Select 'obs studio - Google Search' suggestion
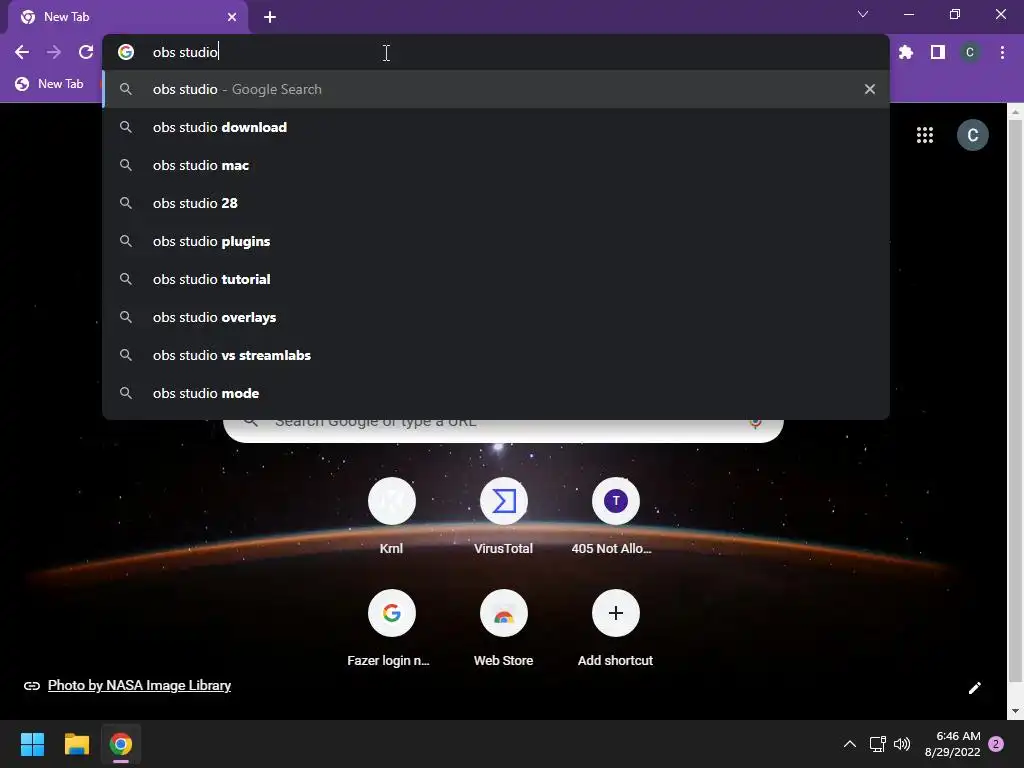This screenshot has height=768, width=1024. coord(496,89)
